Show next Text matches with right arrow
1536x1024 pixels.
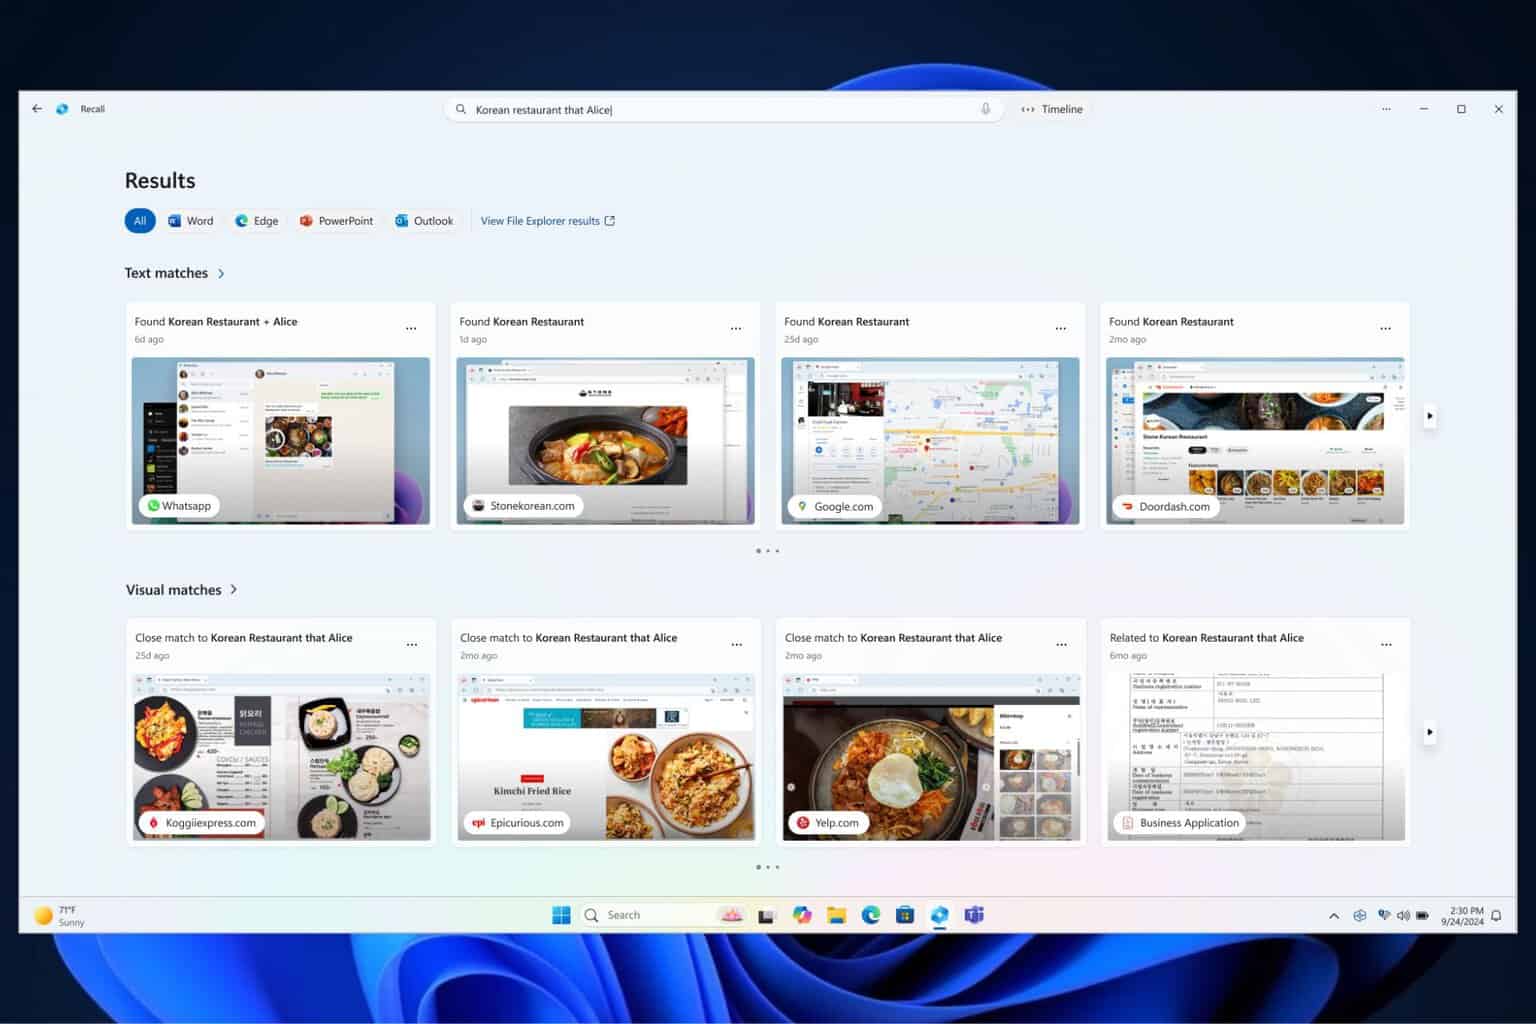coord(1430,416)
